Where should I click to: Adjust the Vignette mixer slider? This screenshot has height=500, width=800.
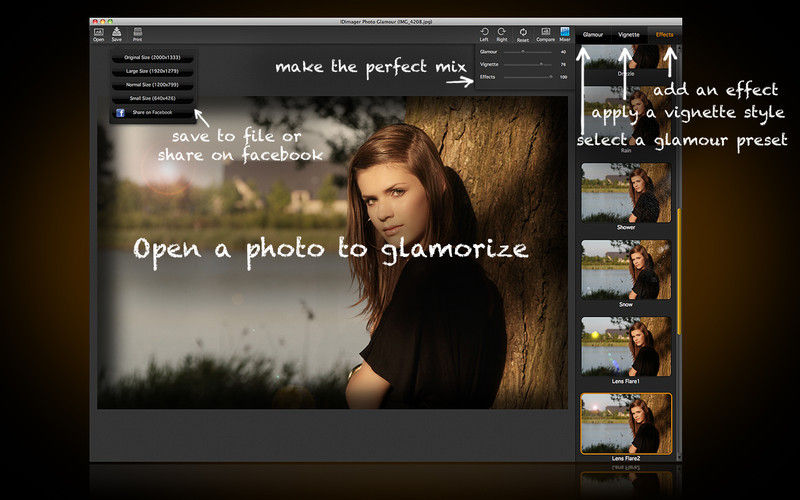[x=528, y=64]
